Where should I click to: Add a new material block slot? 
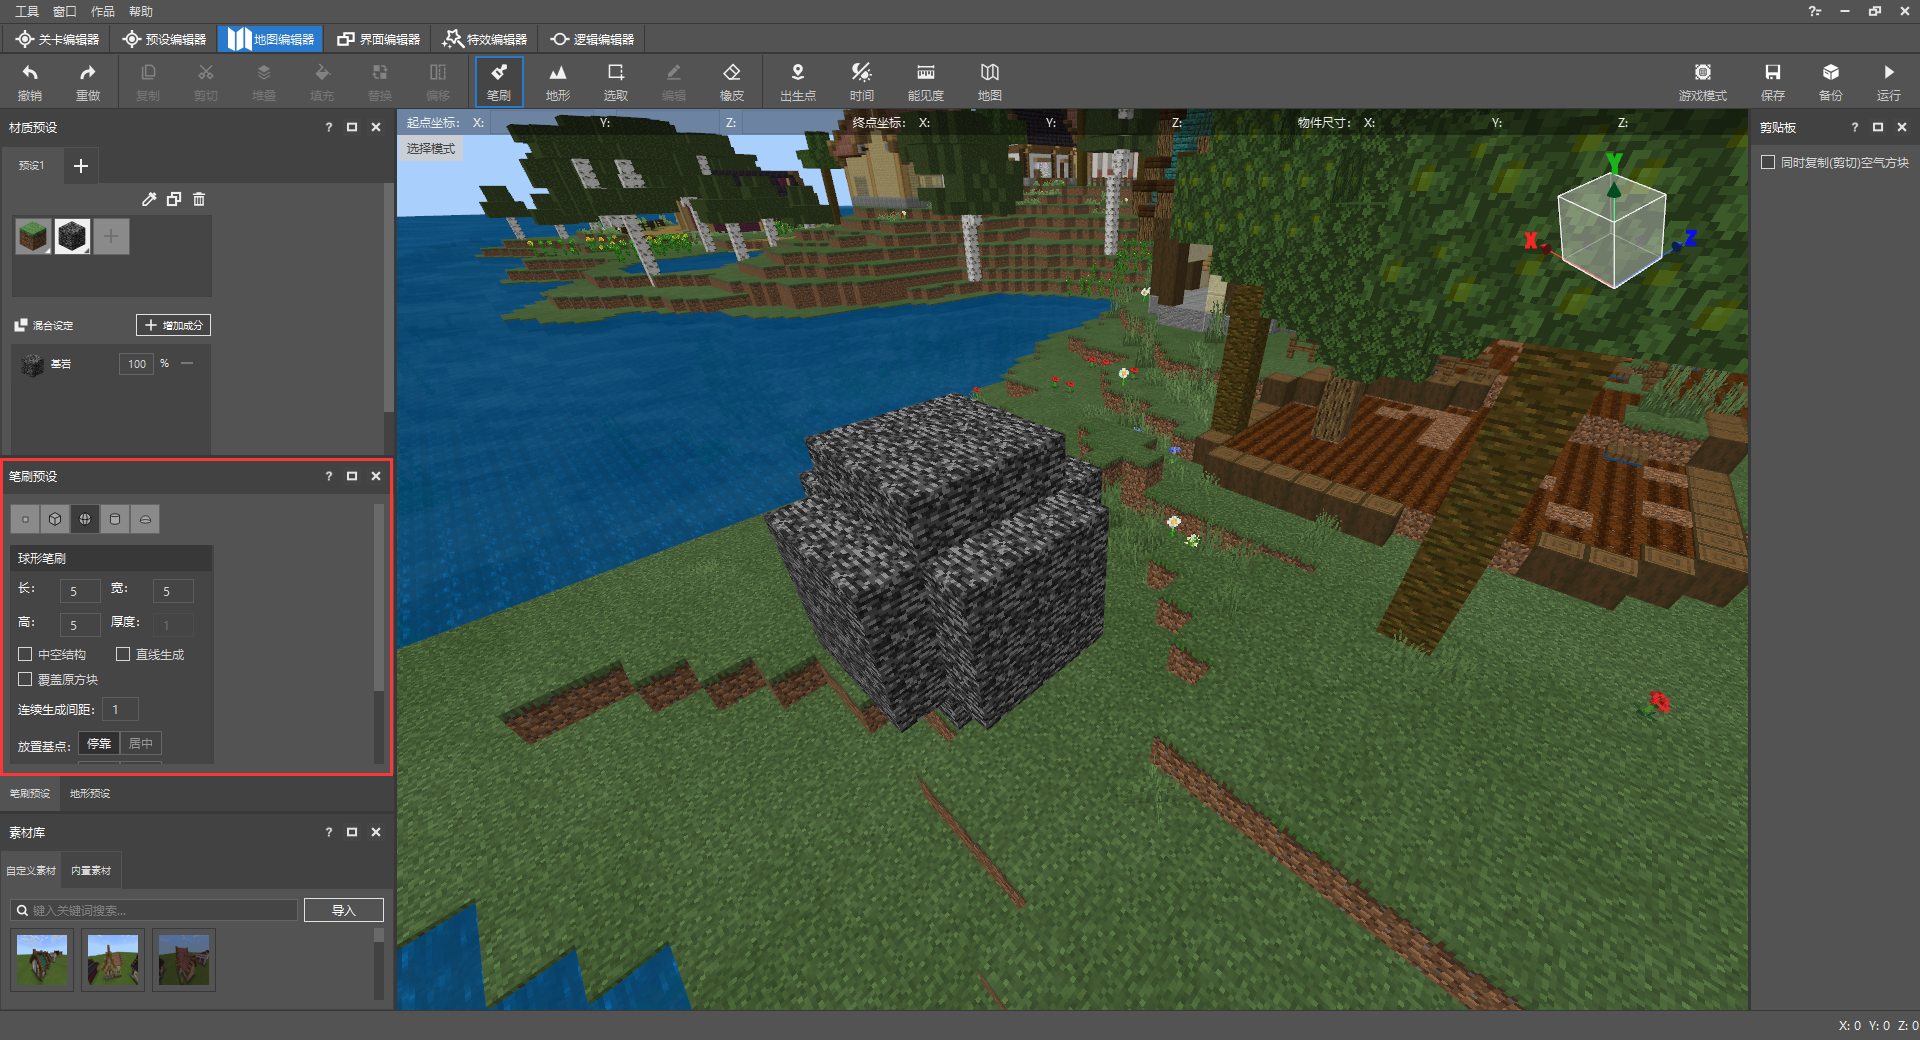[x=111, y=237]
